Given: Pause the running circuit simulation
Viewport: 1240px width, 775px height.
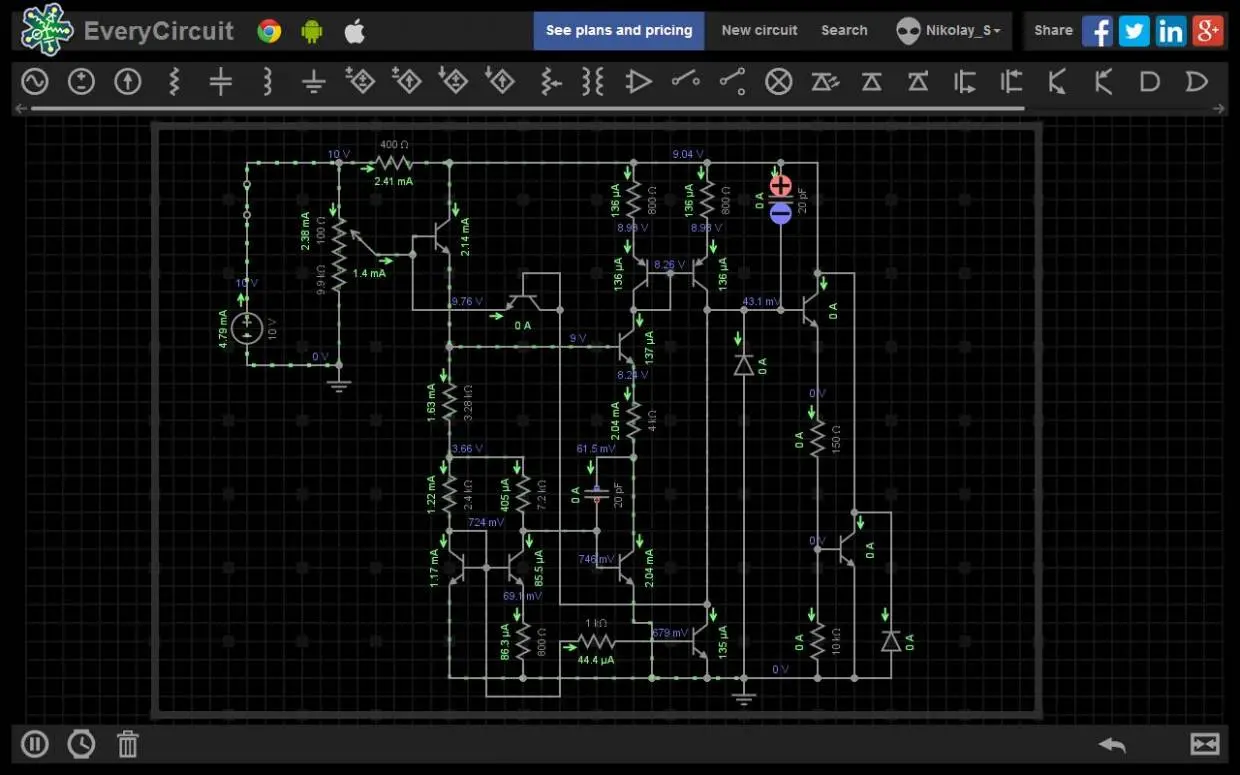Looking at the screenshot, I should (x=35, y=744).
